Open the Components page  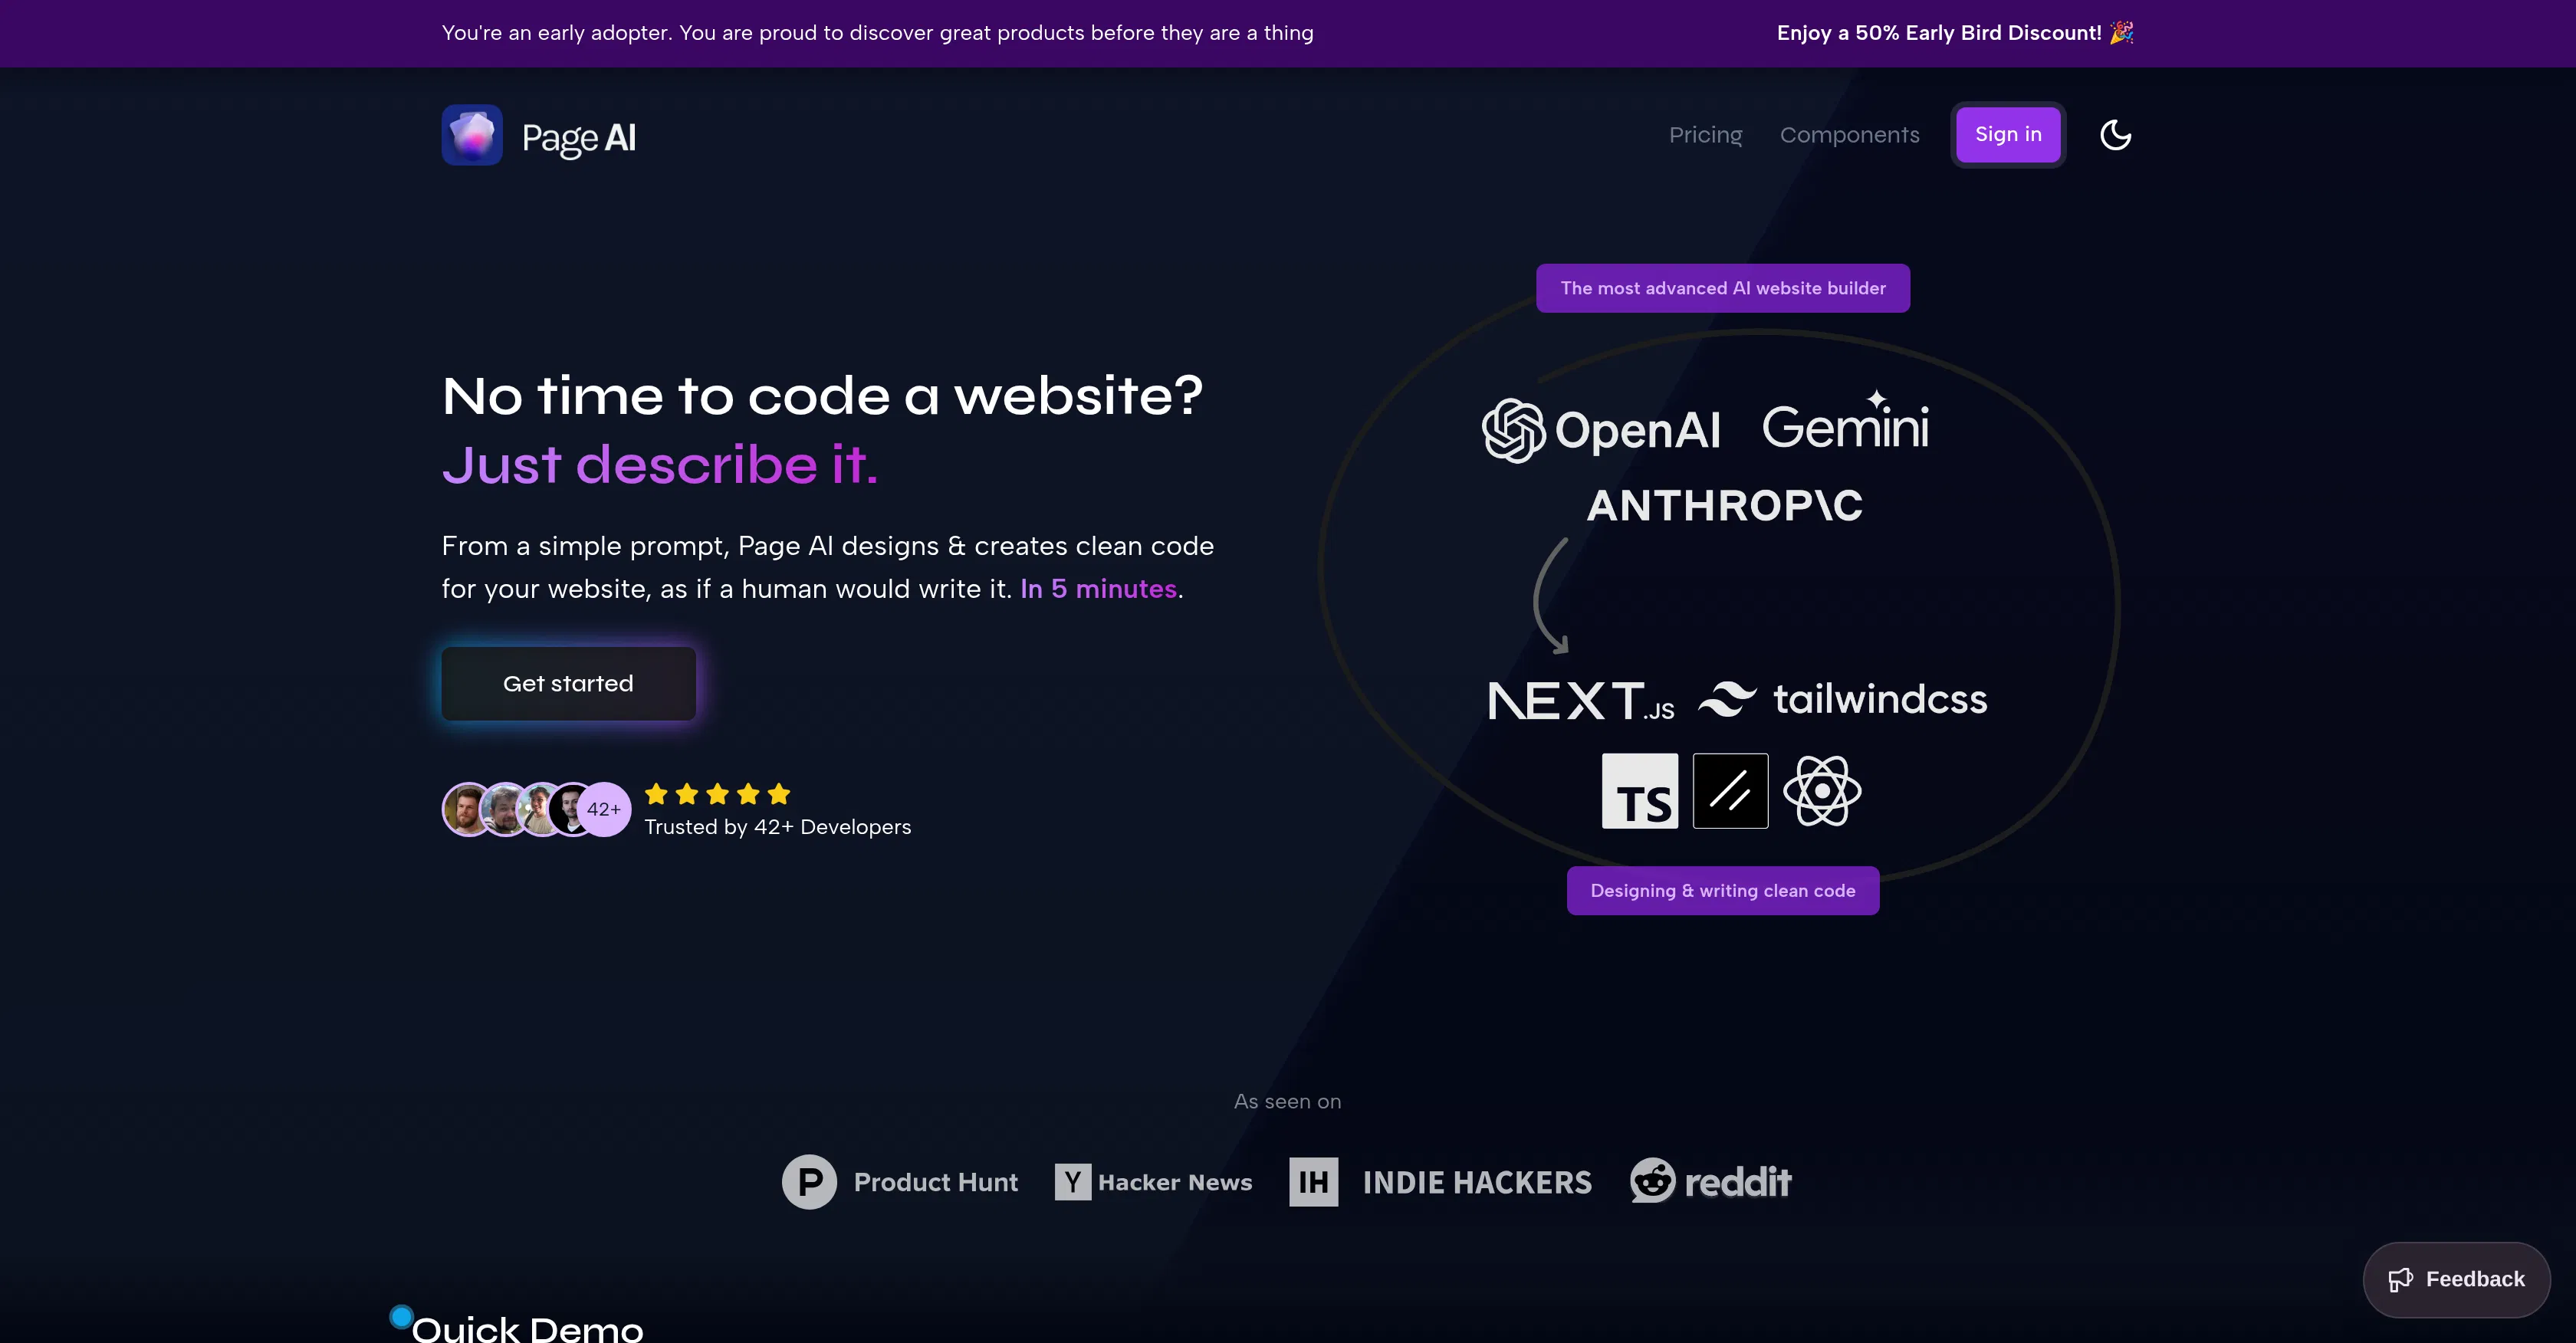[x=1849, y=134]
